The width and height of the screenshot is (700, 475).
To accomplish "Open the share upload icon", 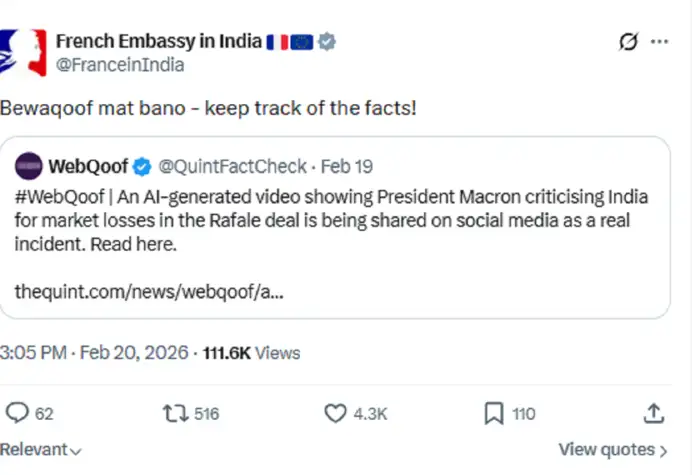I will tap(653, 413).
